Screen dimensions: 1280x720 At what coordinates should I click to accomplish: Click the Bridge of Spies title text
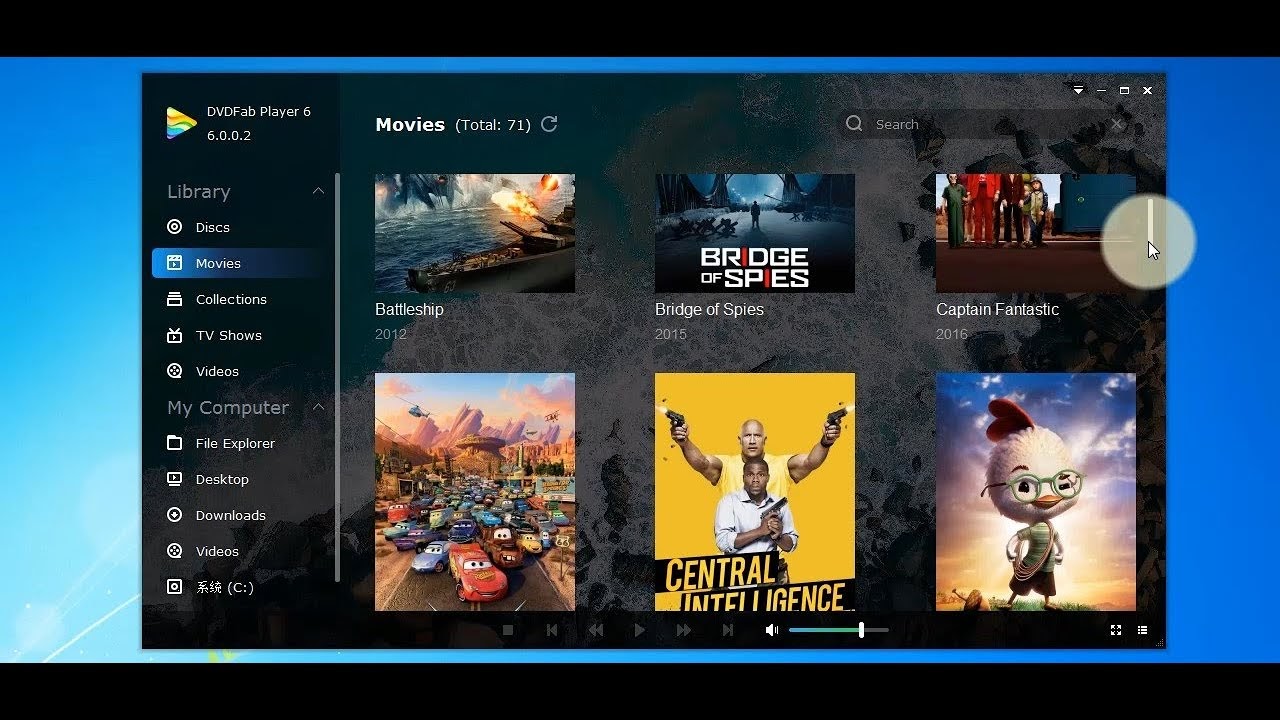point(709,310)
